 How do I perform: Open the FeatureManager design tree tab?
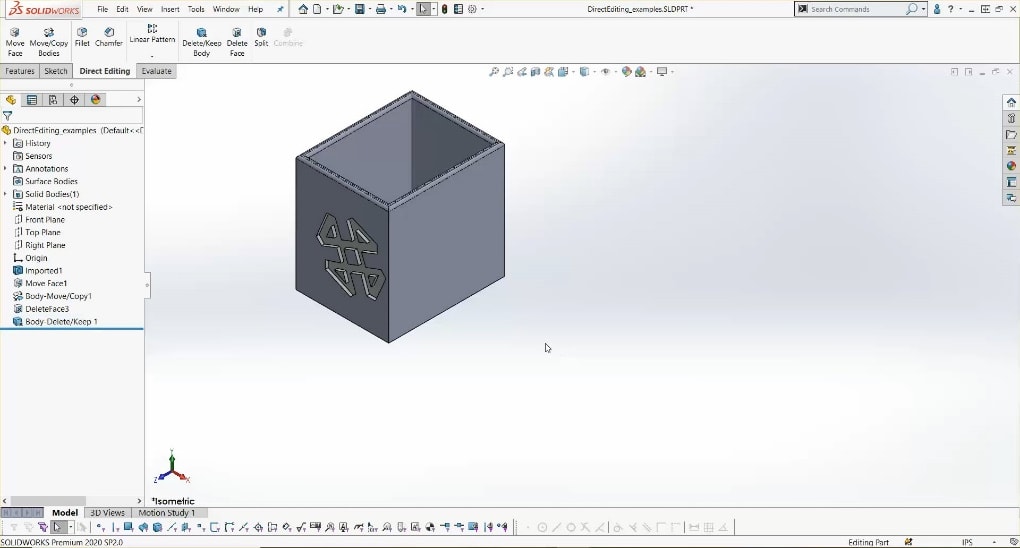point(10,100)
